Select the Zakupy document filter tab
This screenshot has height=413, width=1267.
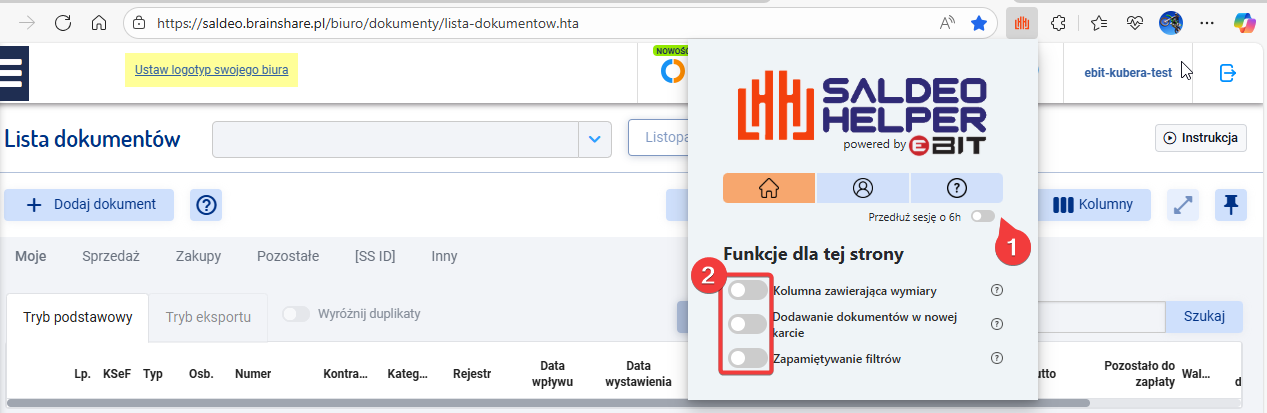198,256
